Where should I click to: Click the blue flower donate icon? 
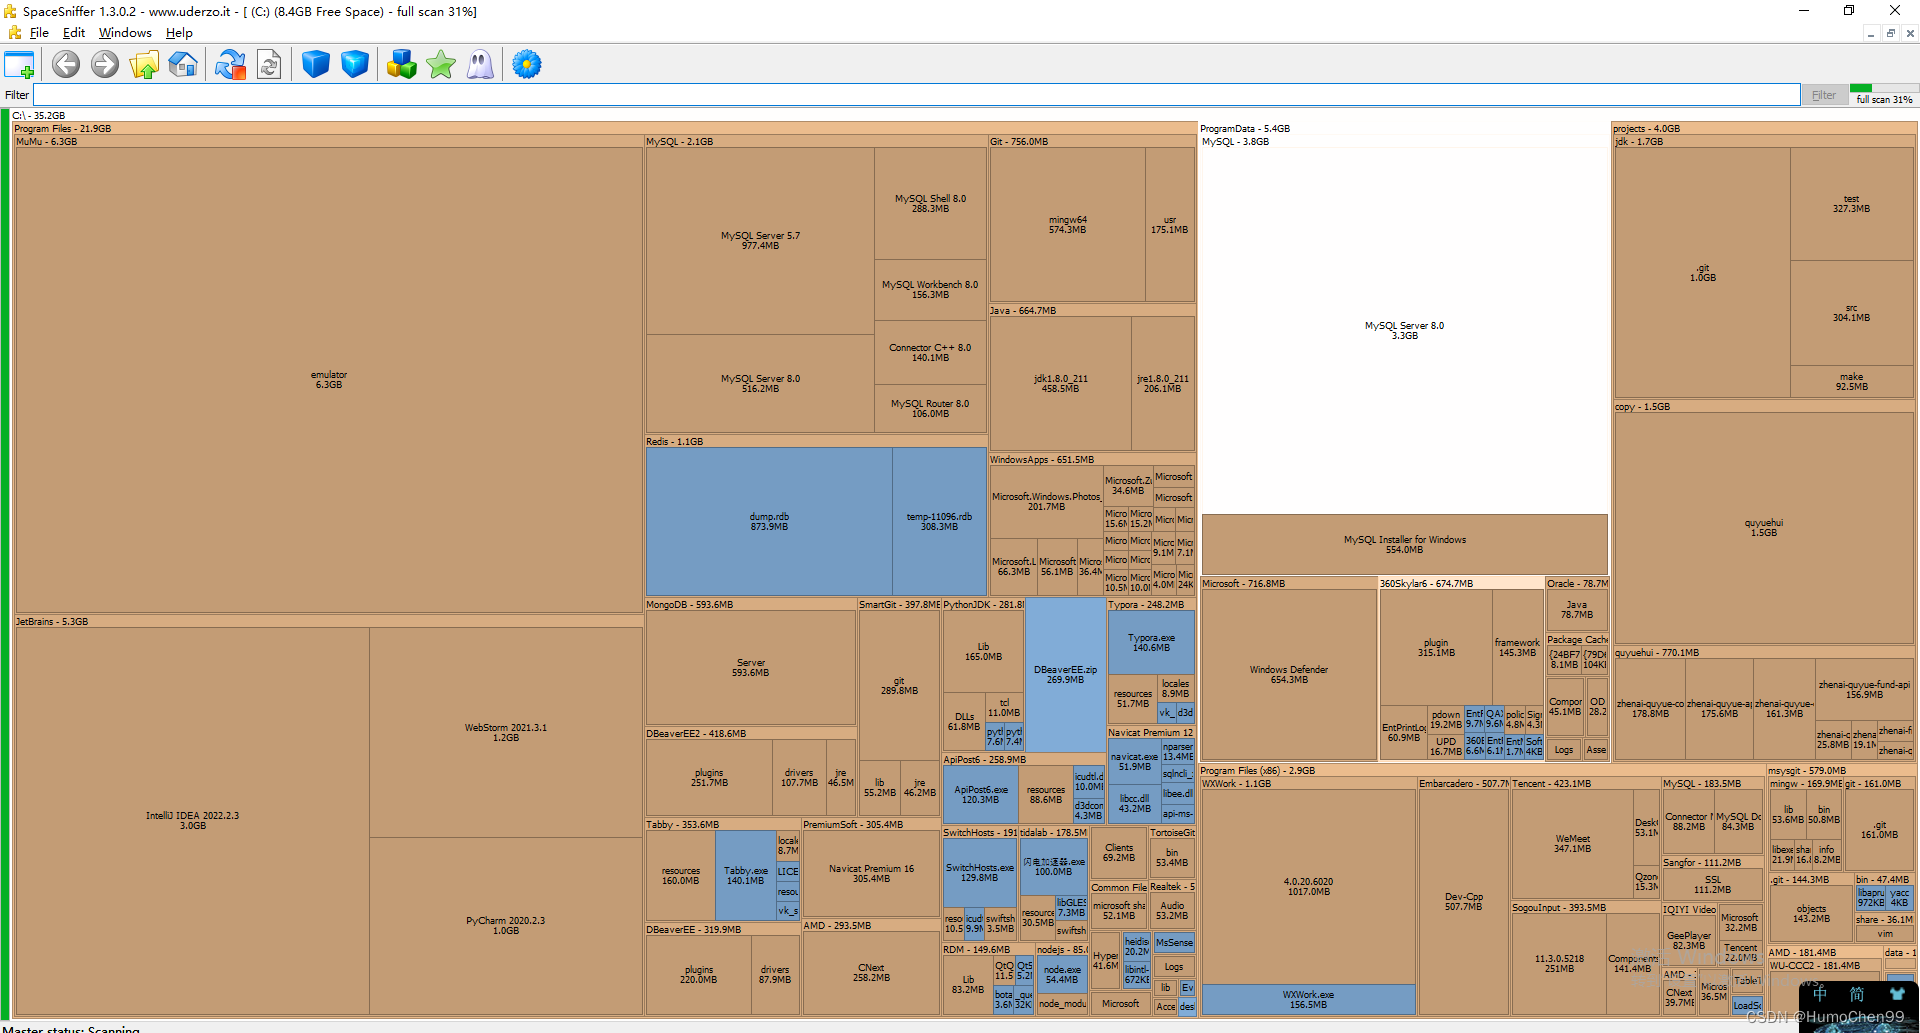(527, 65)
